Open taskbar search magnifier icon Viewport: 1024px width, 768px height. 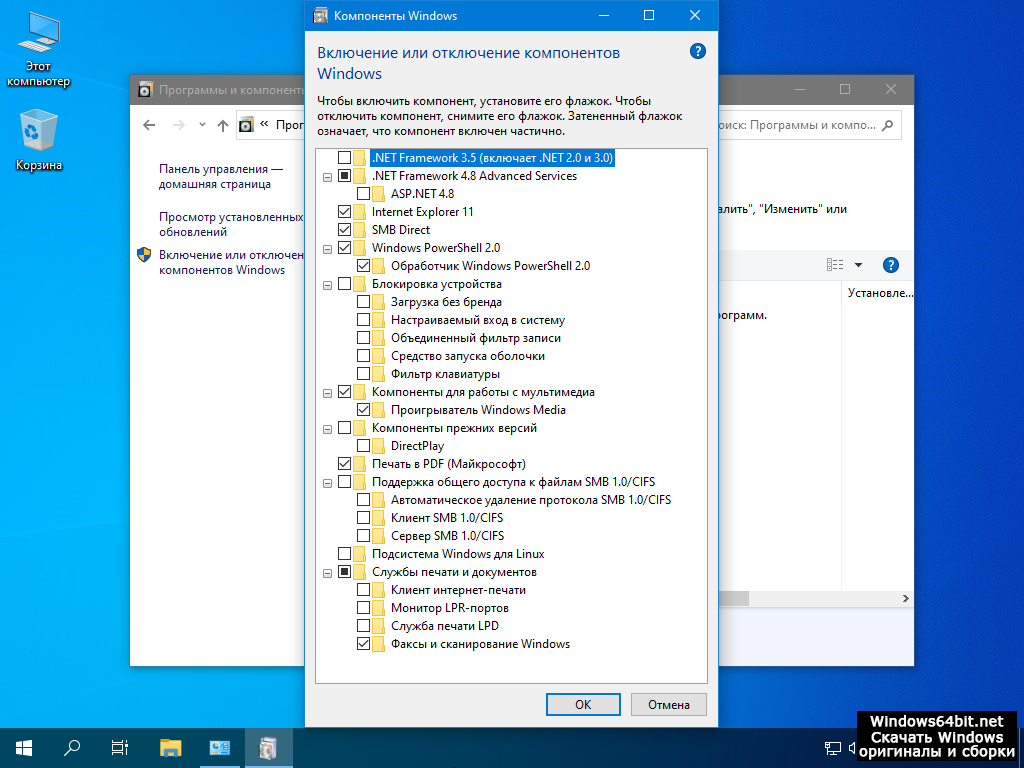[72, 747]
